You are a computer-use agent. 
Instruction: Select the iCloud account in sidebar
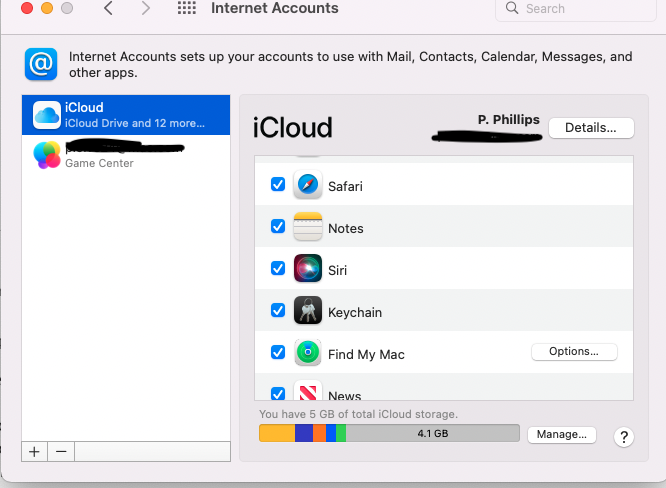(x=126, y=115)
